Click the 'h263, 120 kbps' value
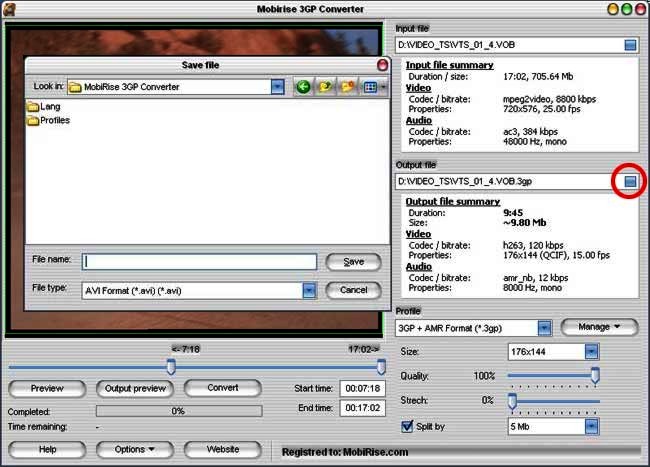Viewport: 650px width, 467px height. pyautogui.click(x=533, y=245)
